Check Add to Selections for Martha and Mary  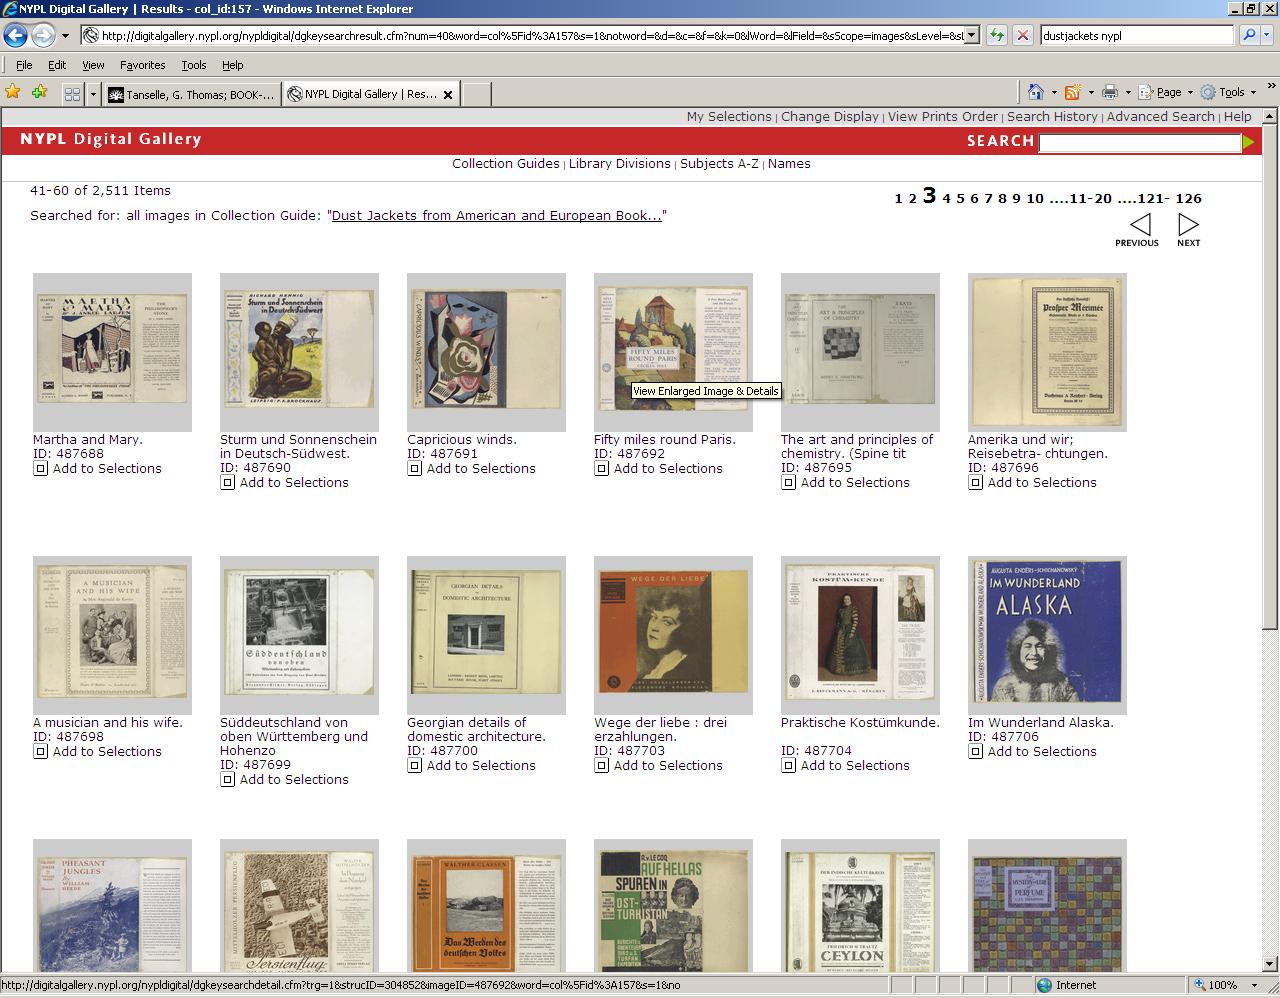[x=40, y=468]
